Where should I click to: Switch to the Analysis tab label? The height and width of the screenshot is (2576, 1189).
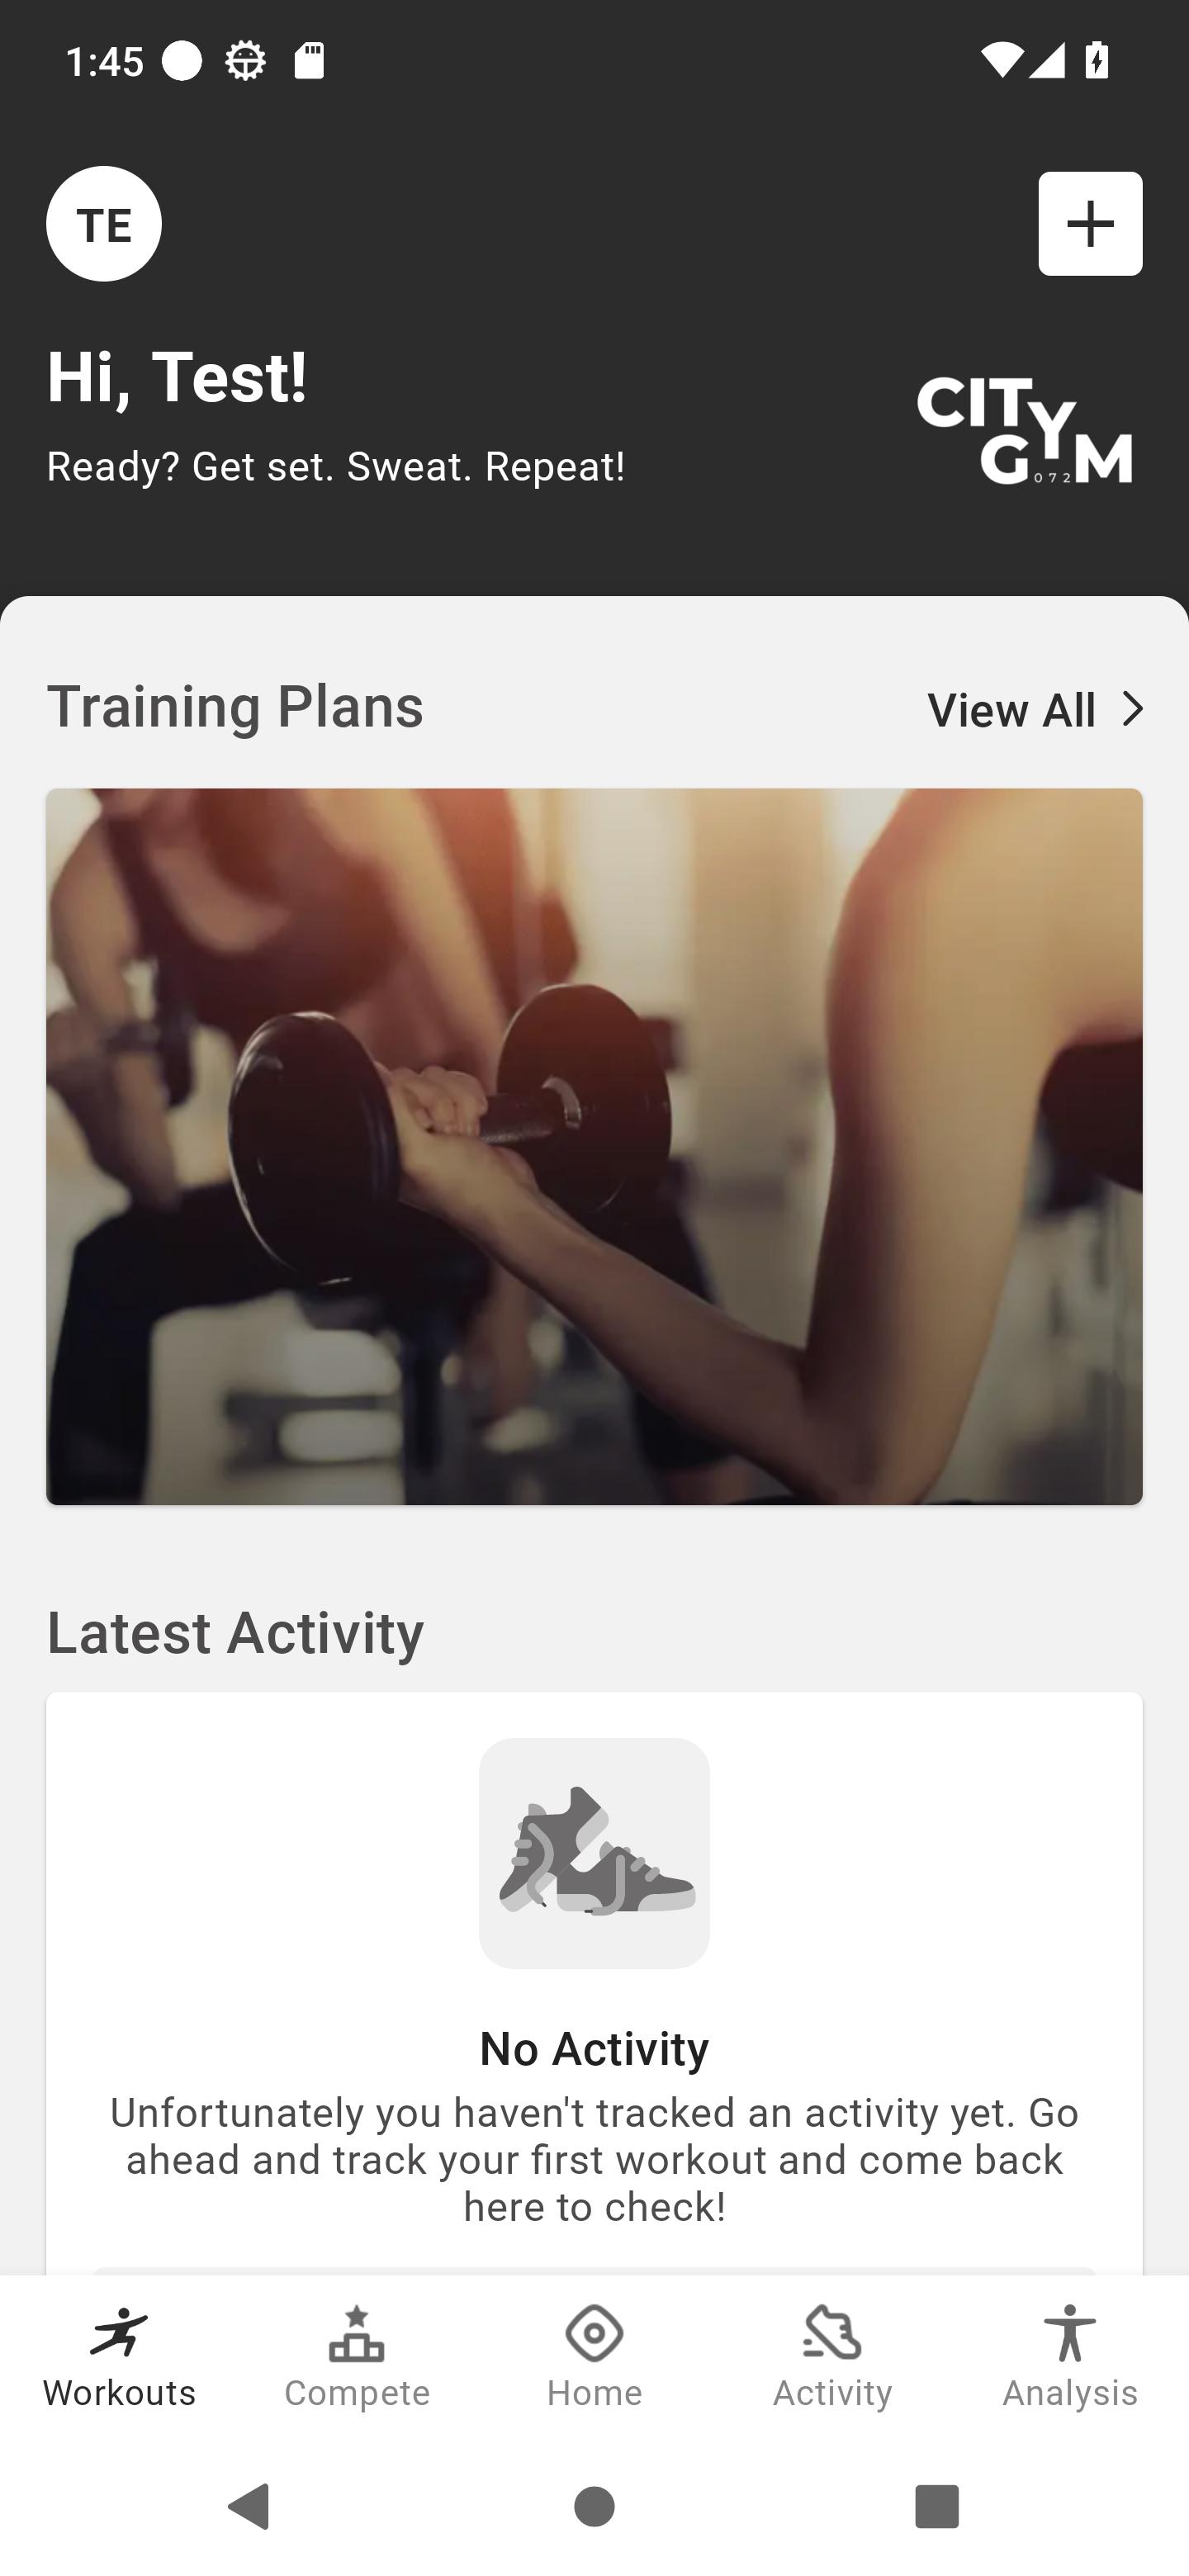click(1070, 2393)
